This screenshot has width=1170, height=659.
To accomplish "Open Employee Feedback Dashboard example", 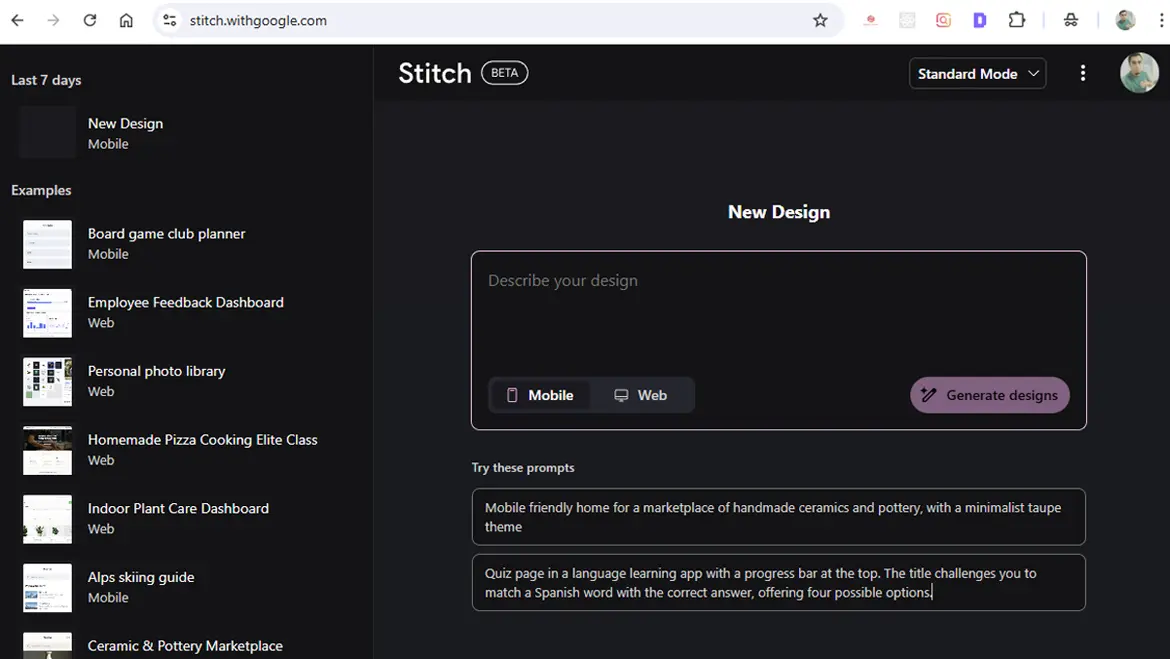I will point(186,312).
